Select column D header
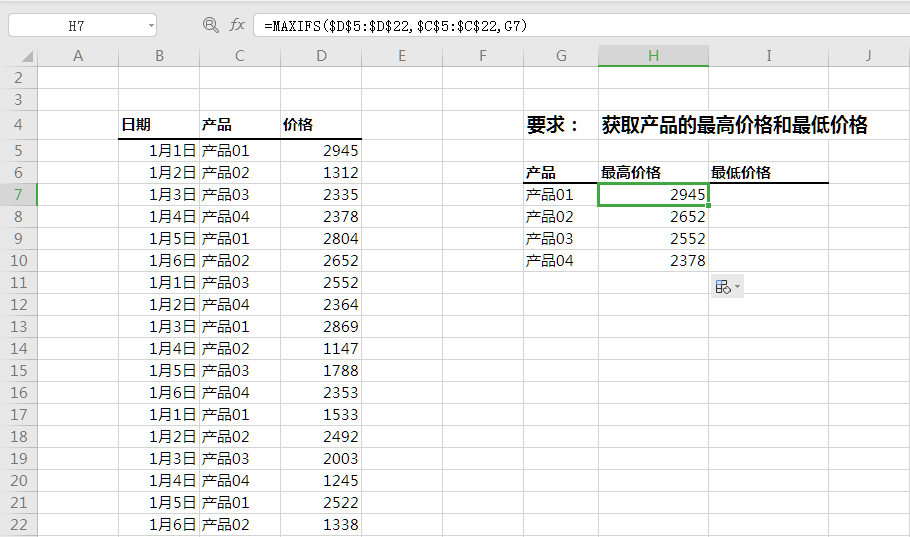Image resolution: width=910 pixels, height=537 pixels. (x=321, y=56)
